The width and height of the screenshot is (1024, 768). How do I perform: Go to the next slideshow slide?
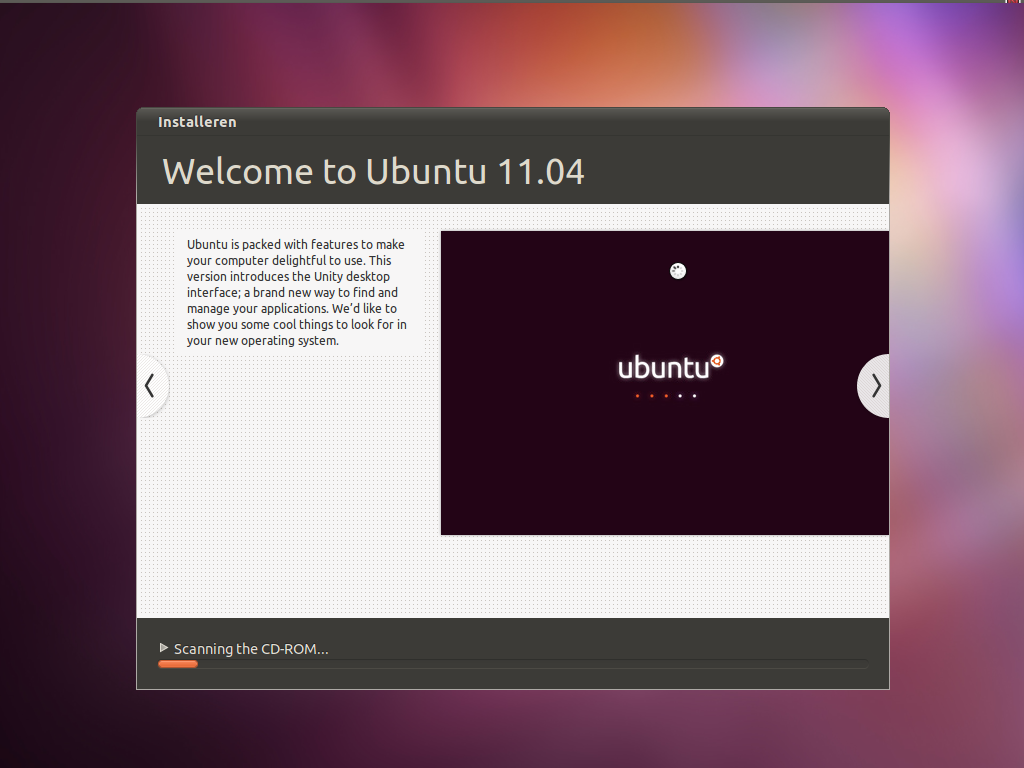(874, 386)
